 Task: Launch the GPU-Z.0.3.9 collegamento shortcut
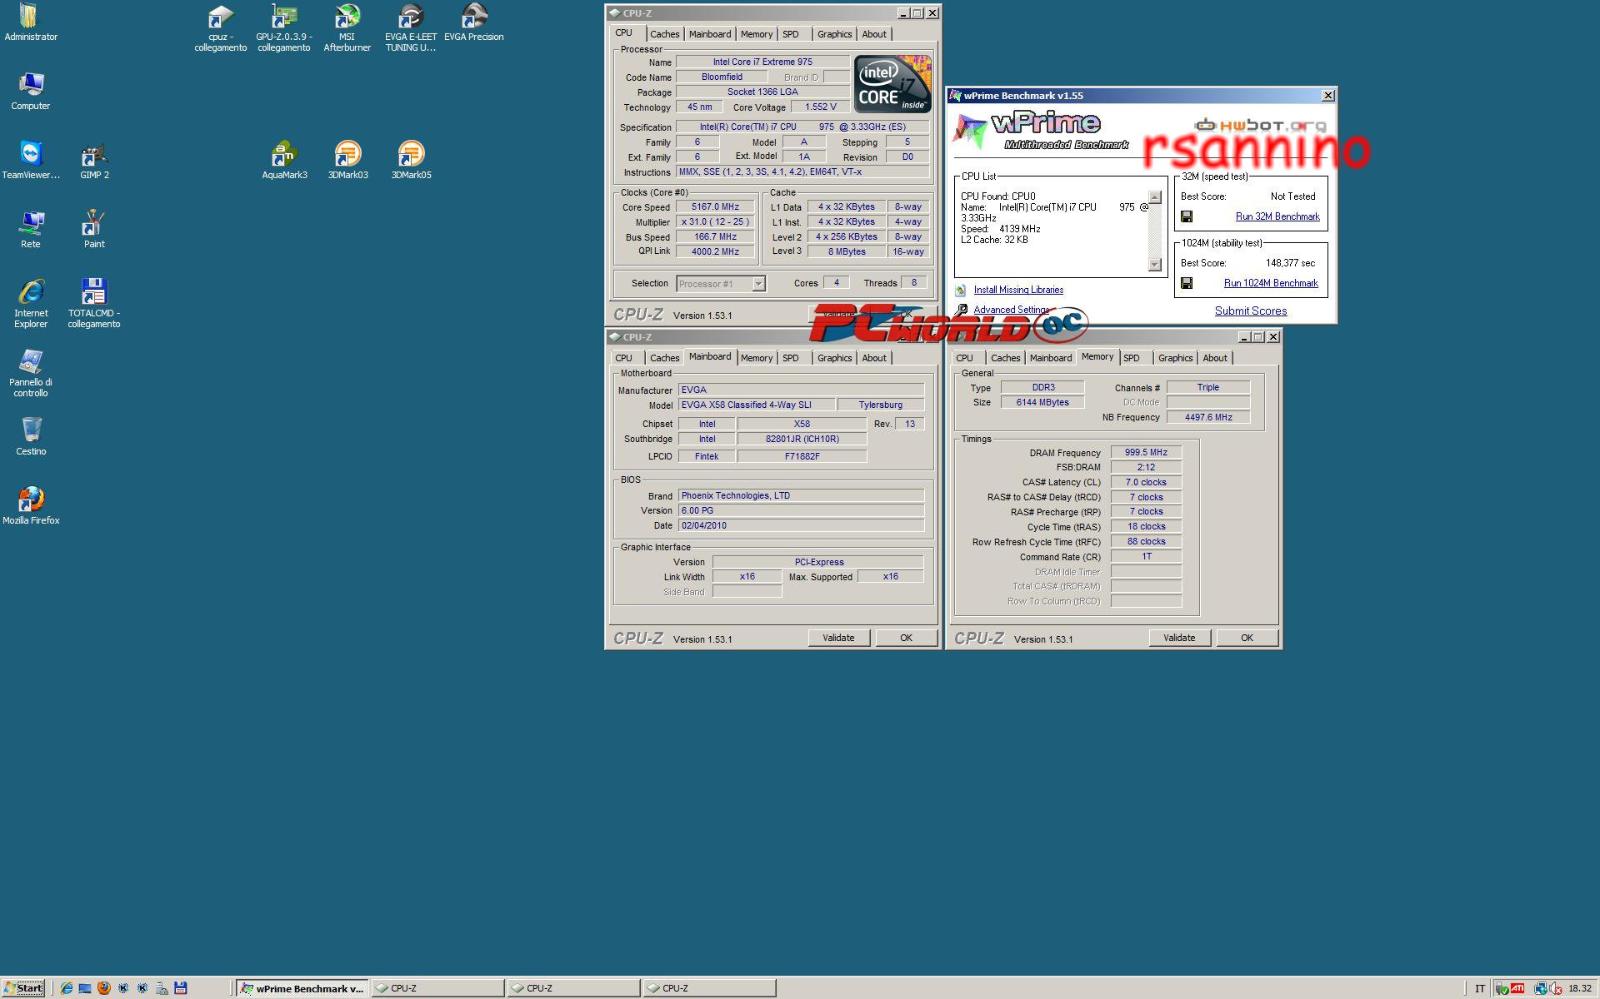coord(284,28)
